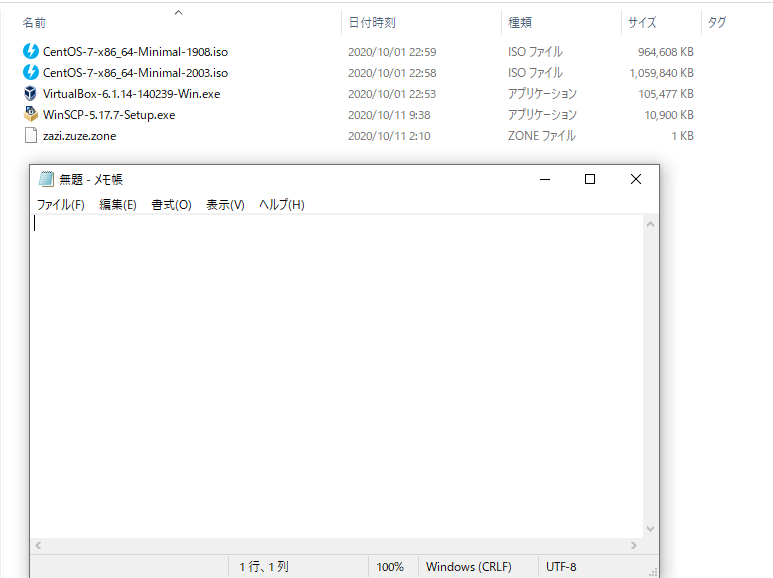Minimize the Notepad window
Screen dimensions: 773x578
(545, 179)
